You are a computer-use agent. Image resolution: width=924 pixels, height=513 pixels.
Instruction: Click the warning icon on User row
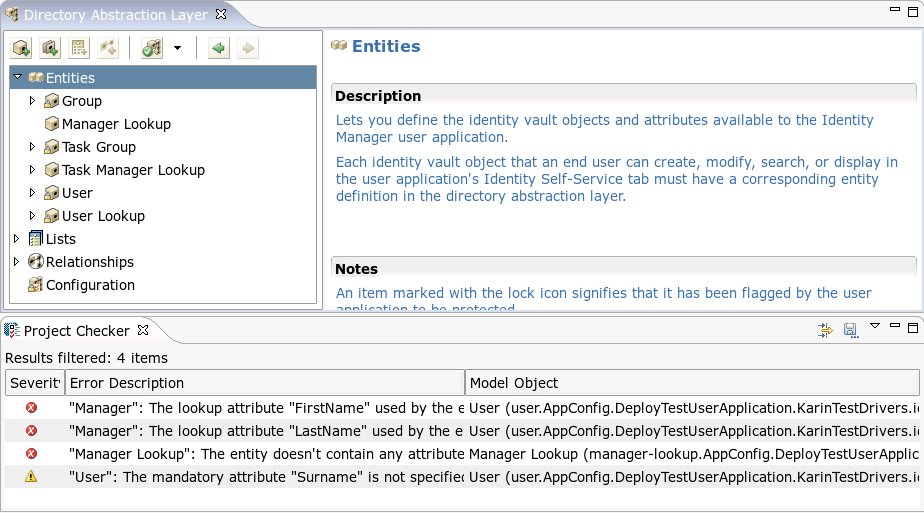tap(31, 476)
